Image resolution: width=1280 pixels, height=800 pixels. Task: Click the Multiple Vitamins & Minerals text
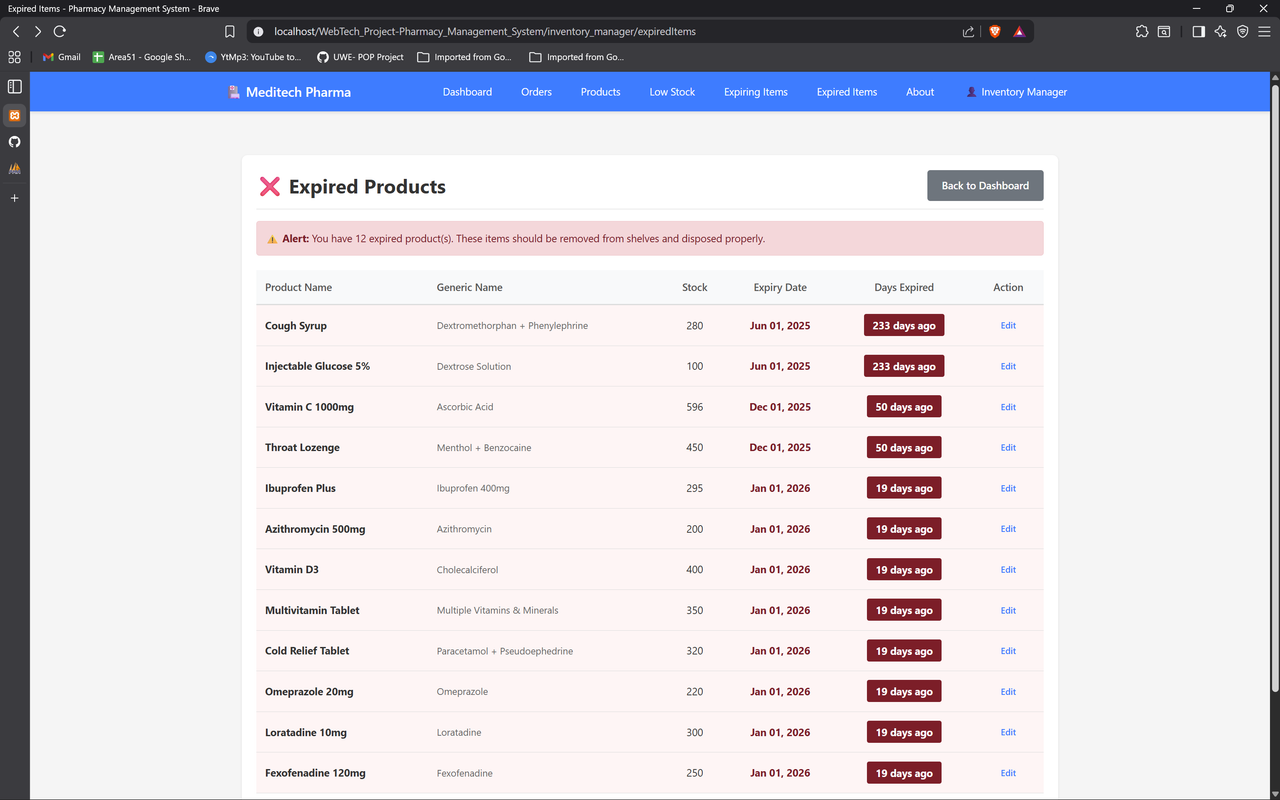click(x=498, y=610)
